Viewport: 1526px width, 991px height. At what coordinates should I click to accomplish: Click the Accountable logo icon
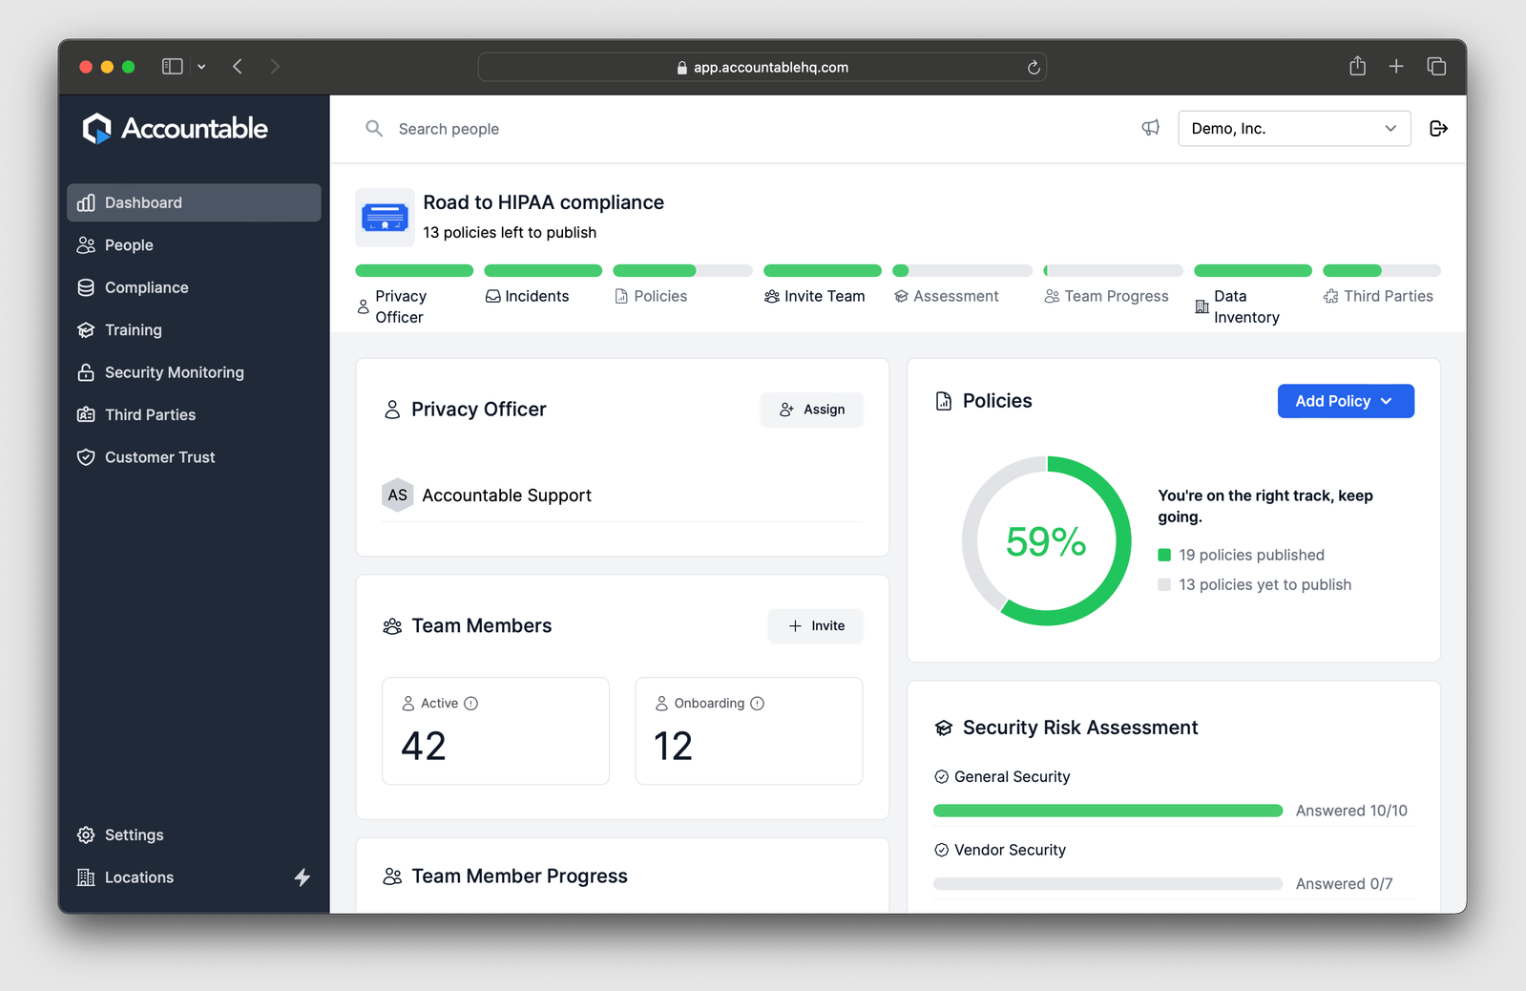pos(96,128)
